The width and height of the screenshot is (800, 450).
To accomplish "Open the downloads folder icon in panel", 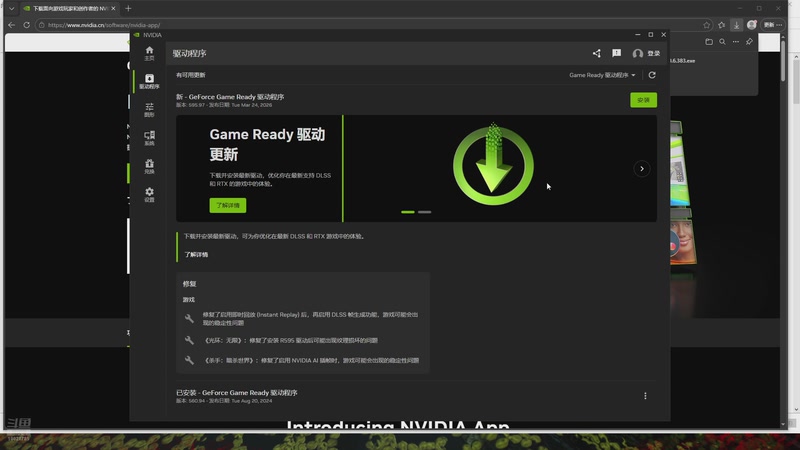I will [709, 42].
